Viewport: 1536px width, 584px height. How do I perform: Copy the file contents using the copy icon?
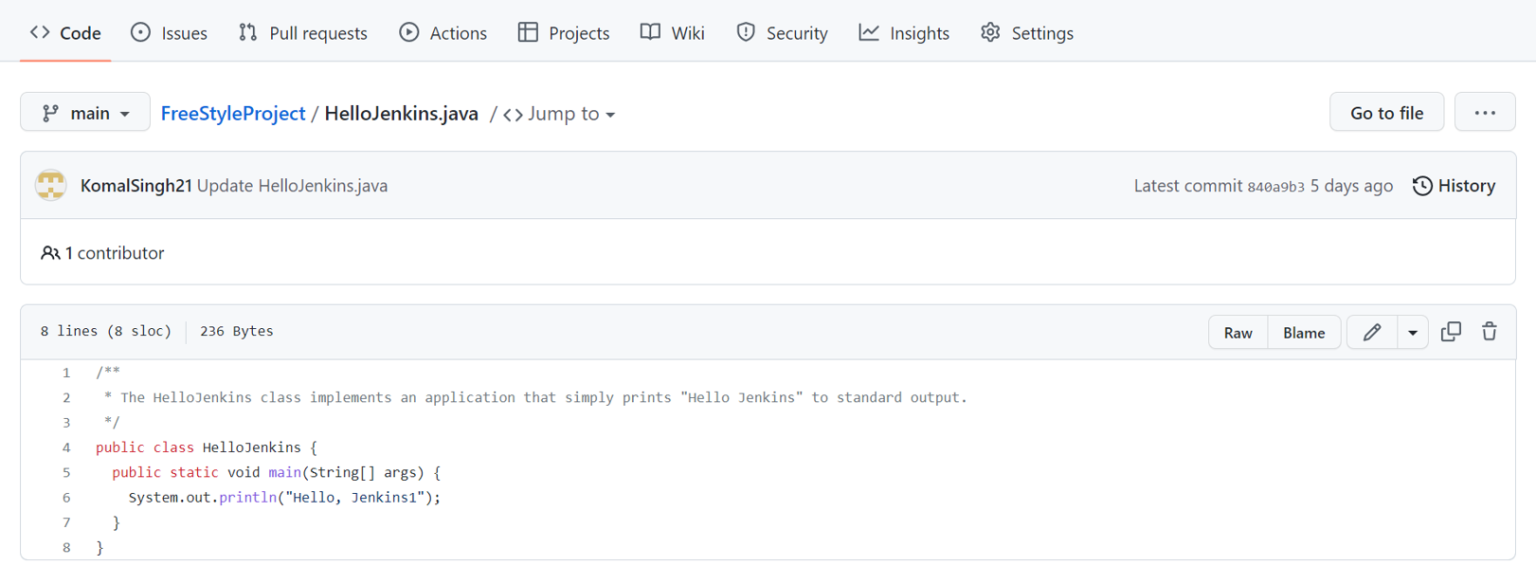point(1451,331)
